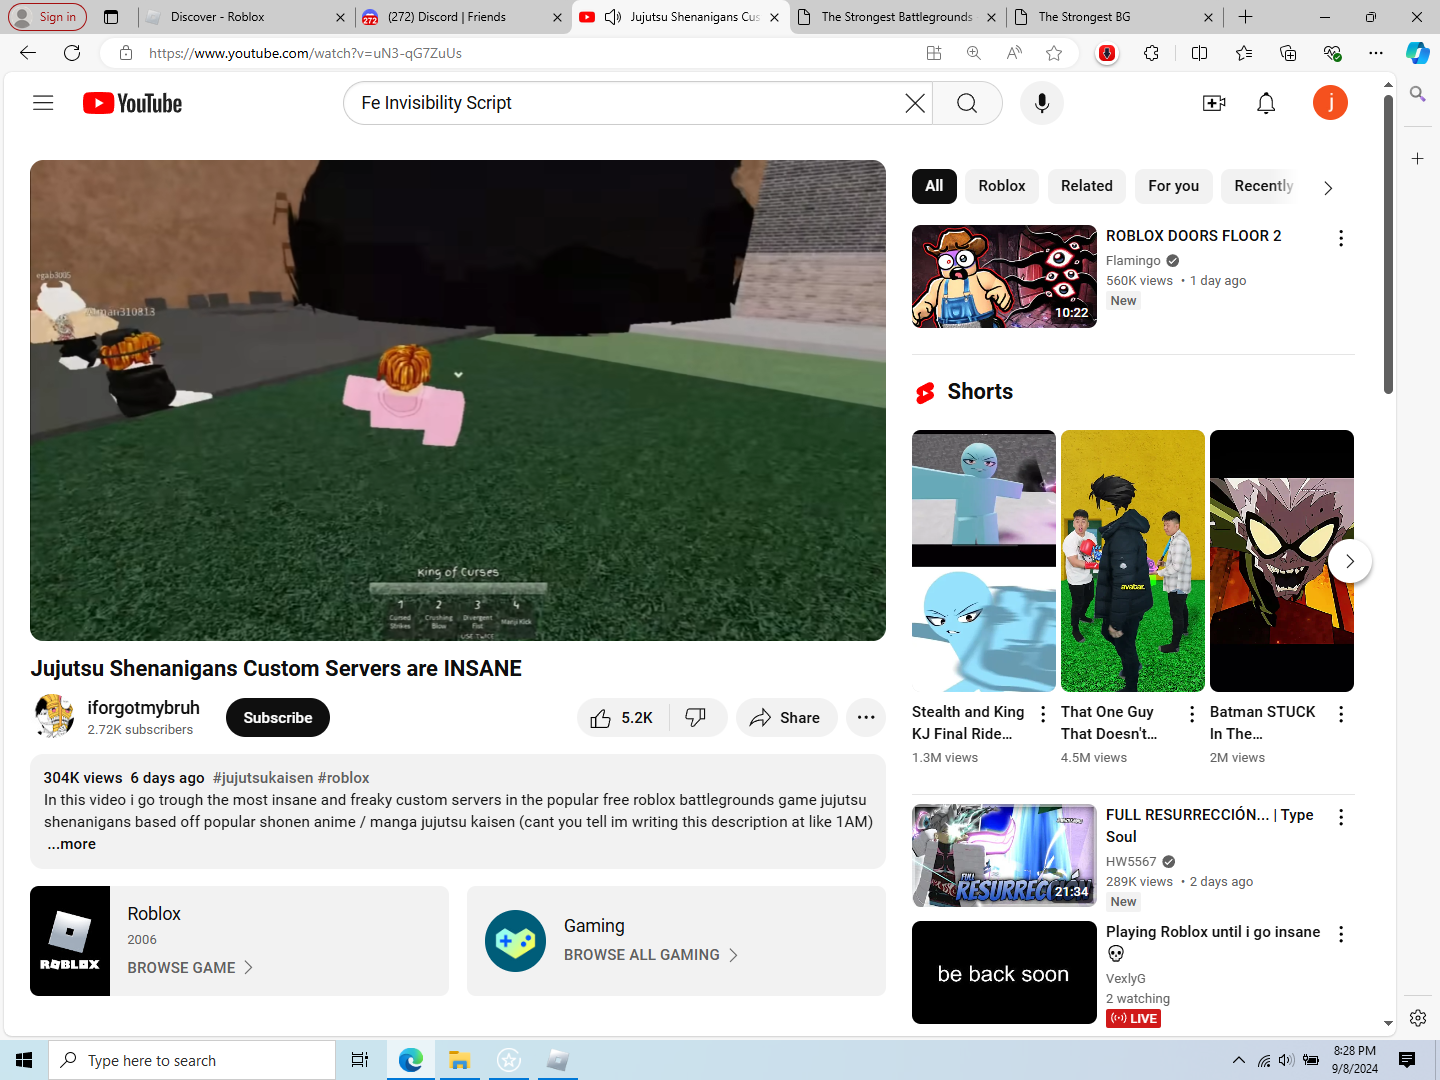Sign in to the Edge profile
Viewport: 1440px width, 1080px height.
click(x=46, y=17)
